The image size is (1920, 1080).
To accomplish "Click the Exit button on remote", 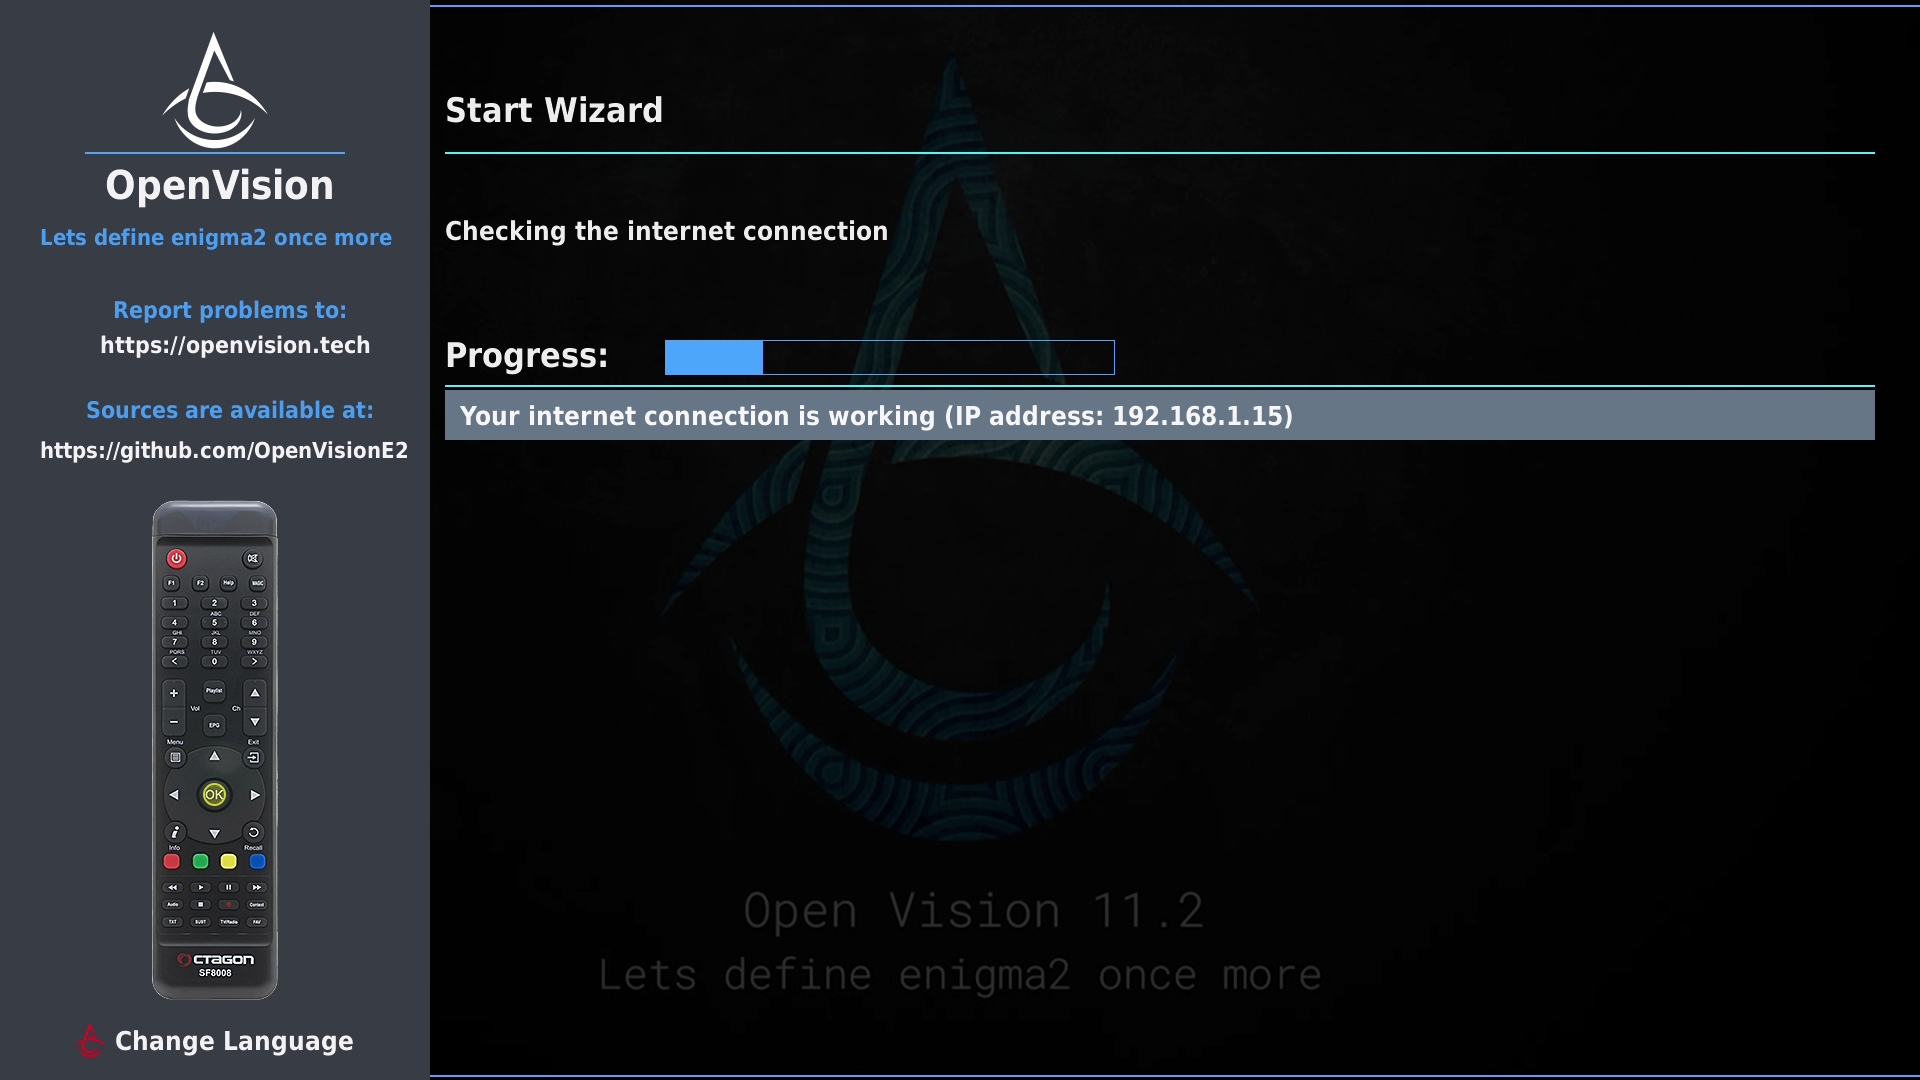I will pos(254,757).
